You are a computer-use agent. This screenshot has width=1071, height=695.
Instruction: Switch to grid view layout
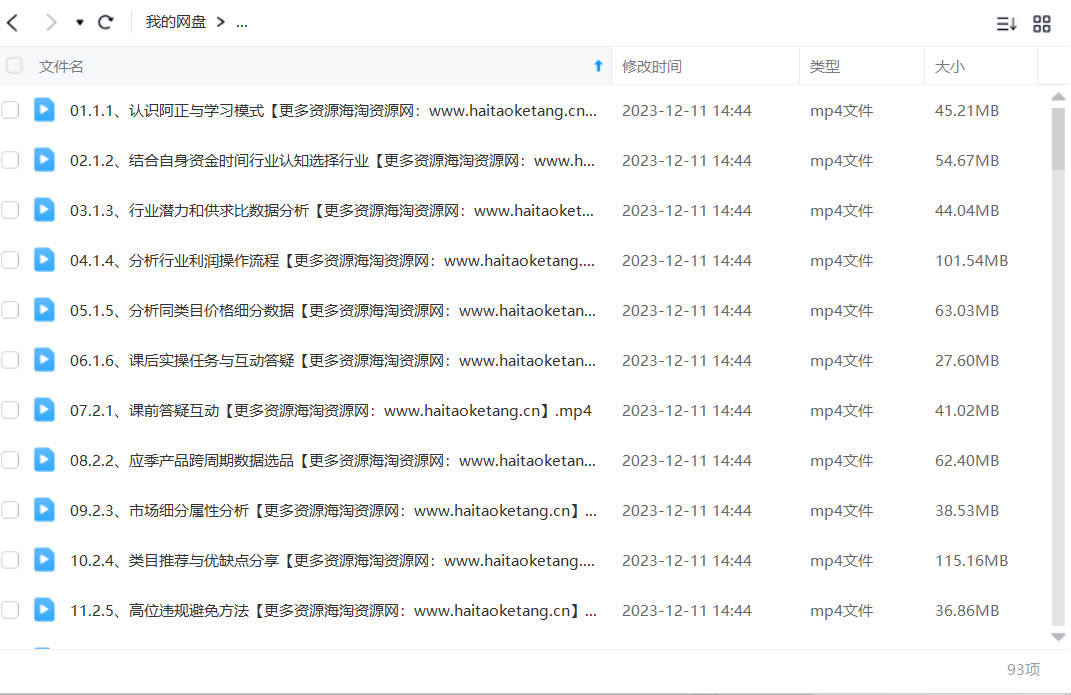tap(1042, 24)
